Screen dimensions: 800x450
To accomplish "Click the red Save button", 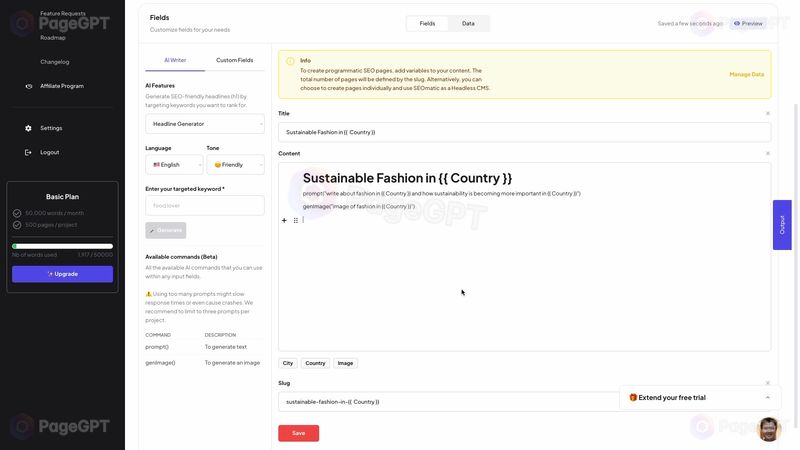I will [x=298, y=433].
